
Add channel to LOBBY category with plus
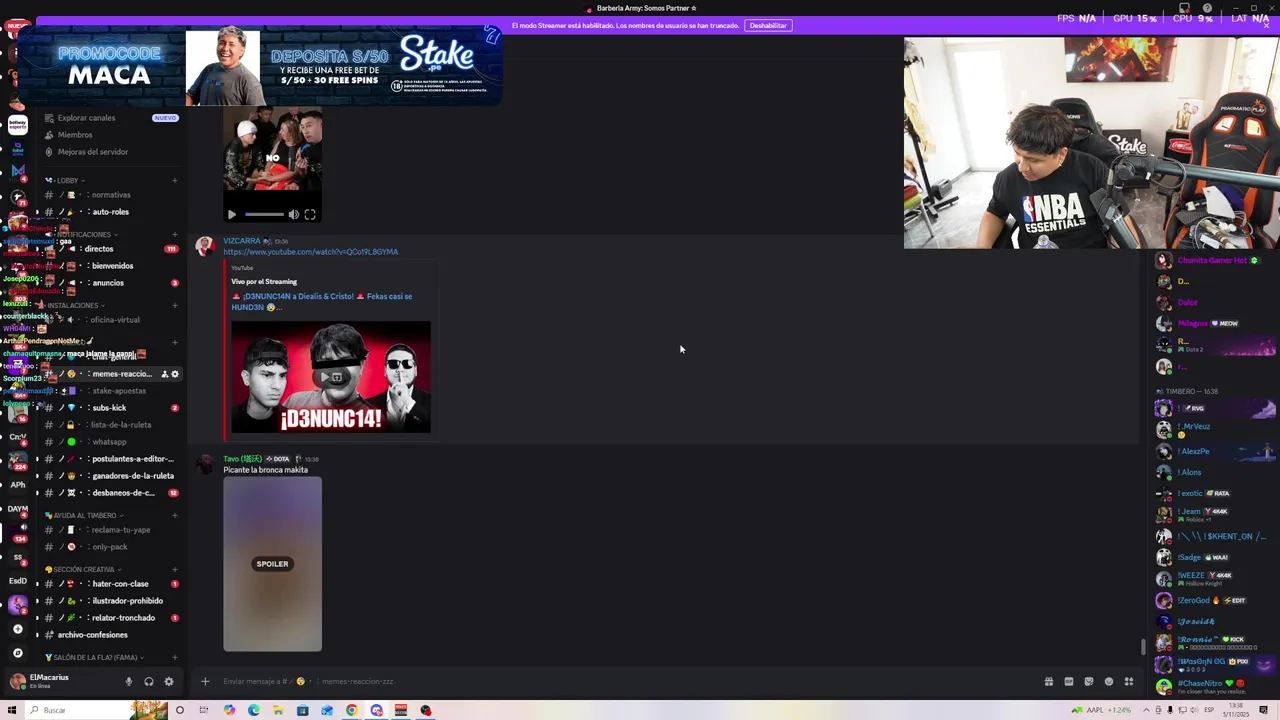click(x=174, y=180)
